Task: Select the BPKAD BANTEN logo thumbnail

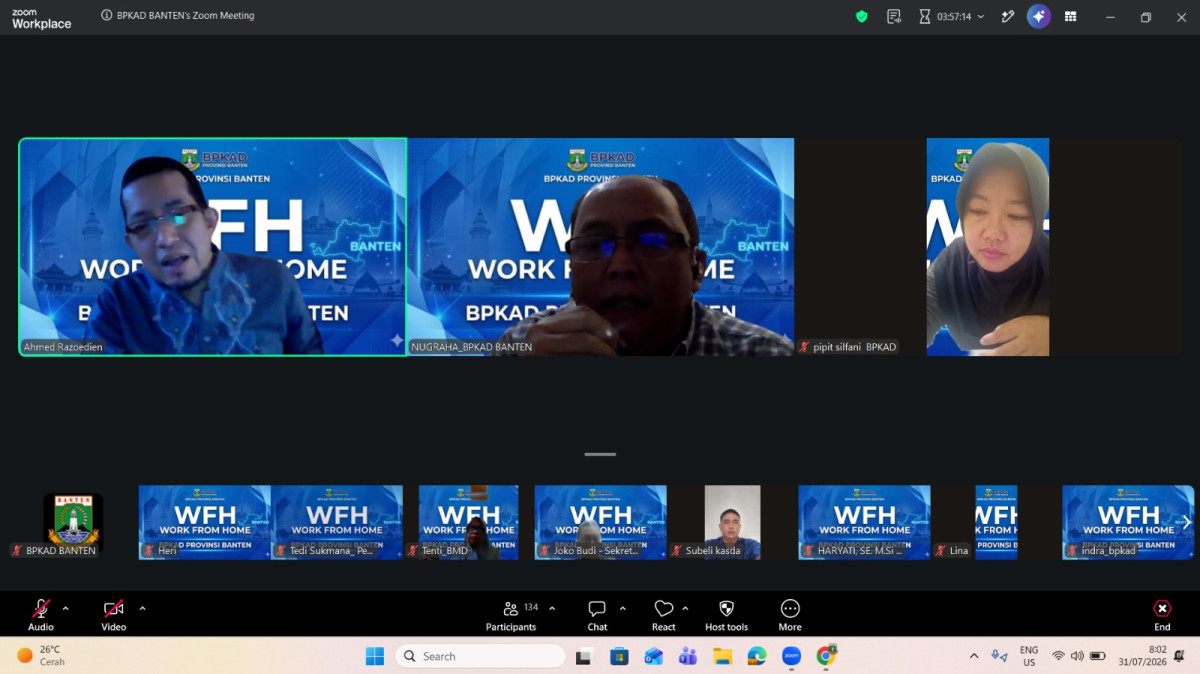Action: pyautogui.click(x=73, y=522)
